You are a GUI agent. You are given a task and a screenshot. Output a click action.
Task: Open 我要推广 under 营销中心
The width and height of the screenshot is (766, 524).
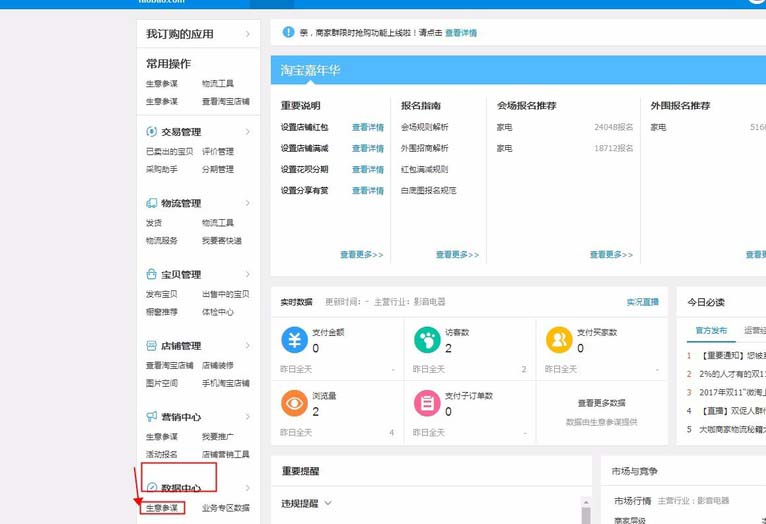pos(218,437)
